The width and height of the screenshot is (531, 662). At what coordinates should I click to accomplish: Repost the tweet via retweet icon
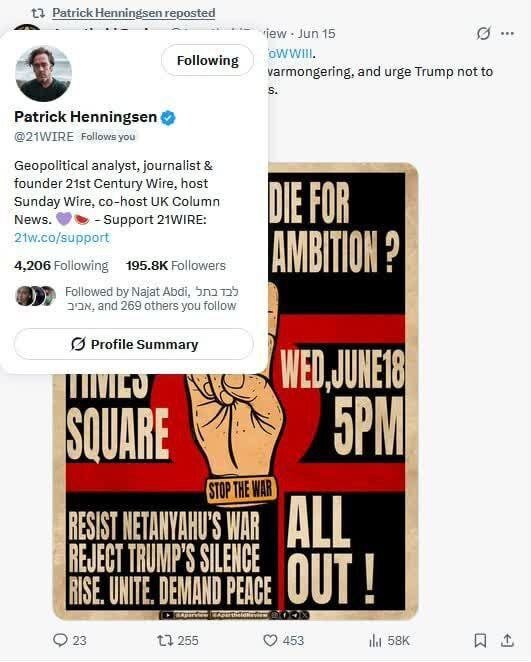click(165, 640)
